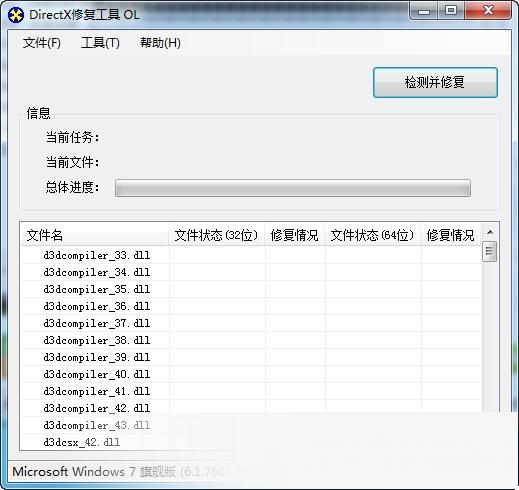Click the 文件状态(32位) column header
Viewport: 519px width, 490px height.
[217, 235]
